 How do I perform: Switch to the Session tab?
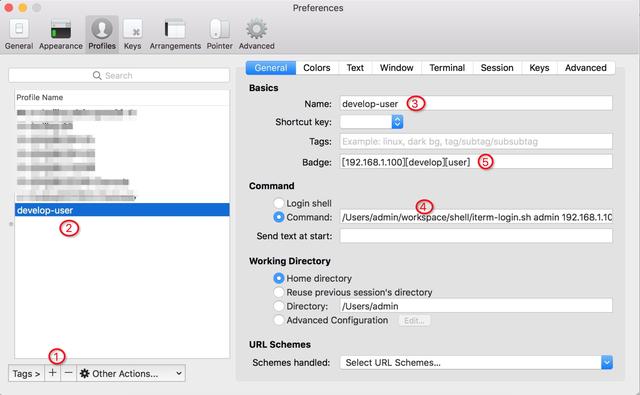[x=497, y=68]
